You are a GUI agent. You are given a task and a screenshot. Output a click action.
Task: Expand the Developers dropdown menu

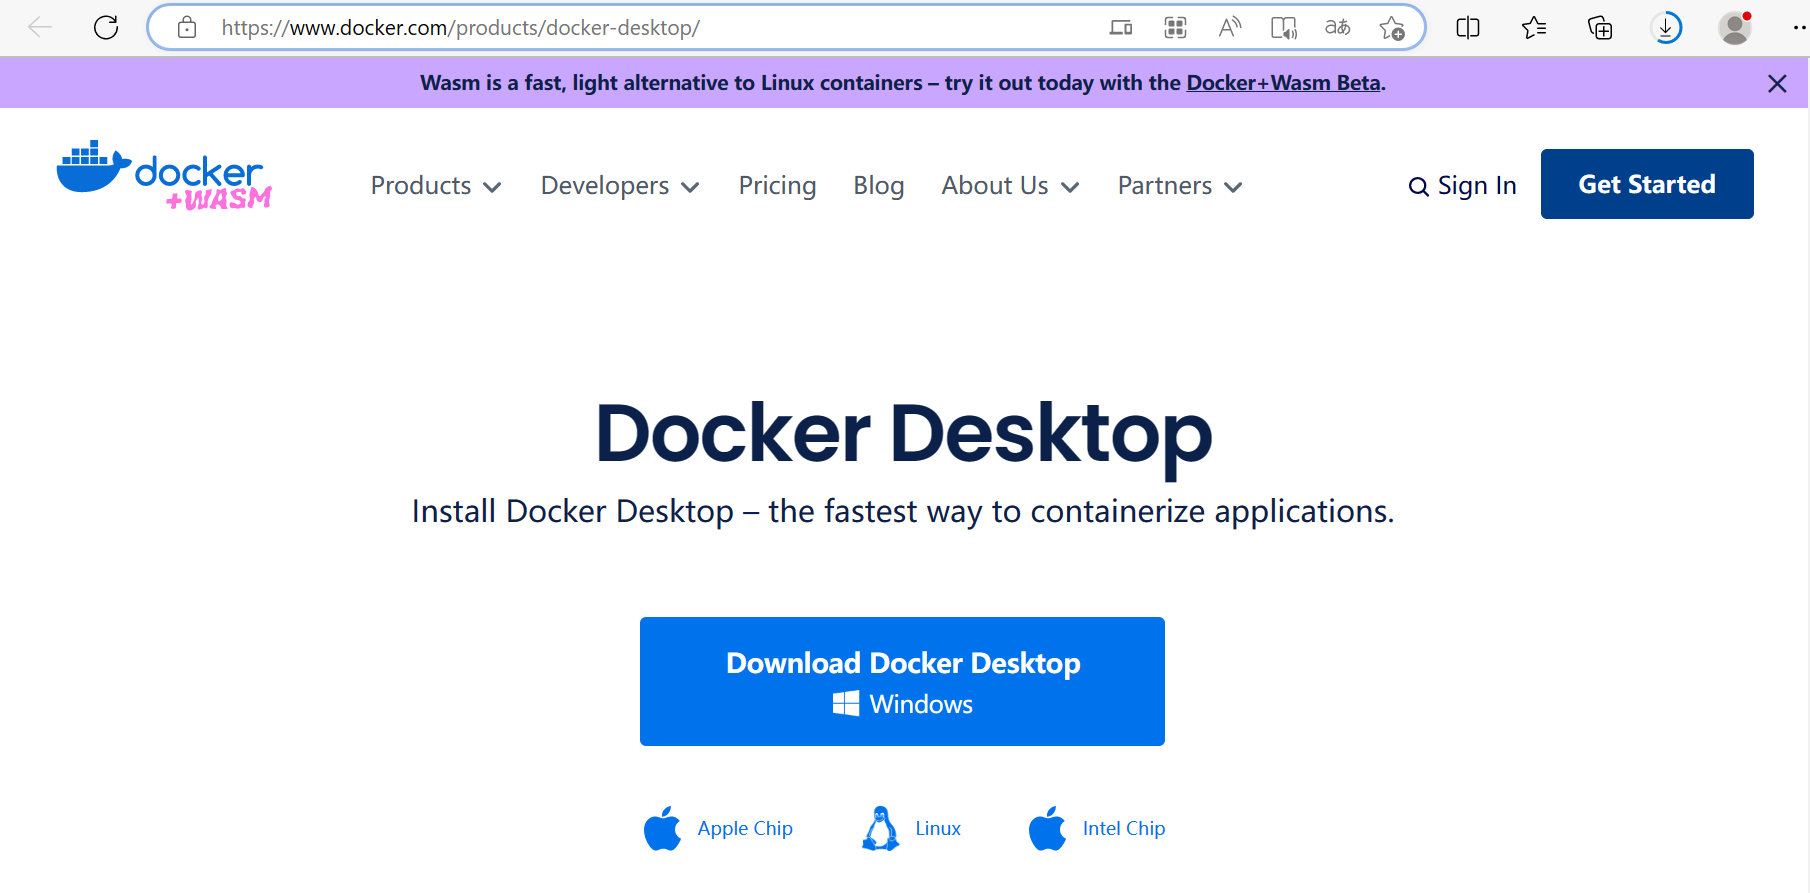[620, 186]
